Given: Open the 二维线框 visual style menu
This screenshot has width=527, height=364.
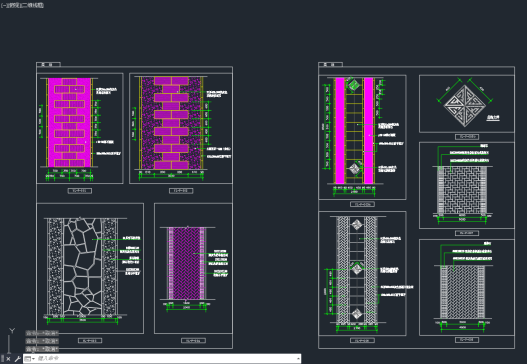Looking at the screenshot, I should point(33,5).
